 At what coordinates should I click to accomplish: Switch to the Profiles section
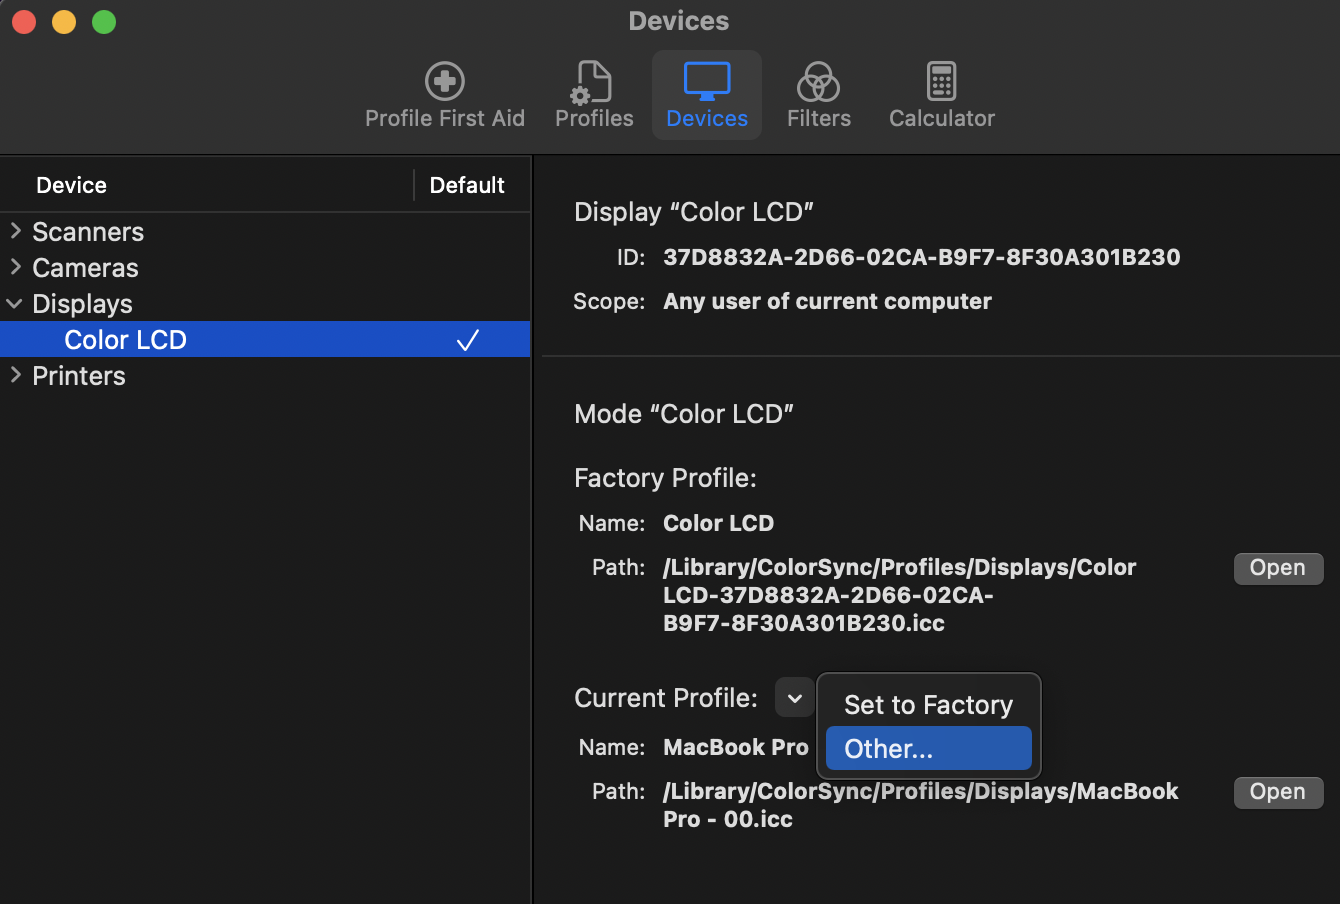point(594,96)
